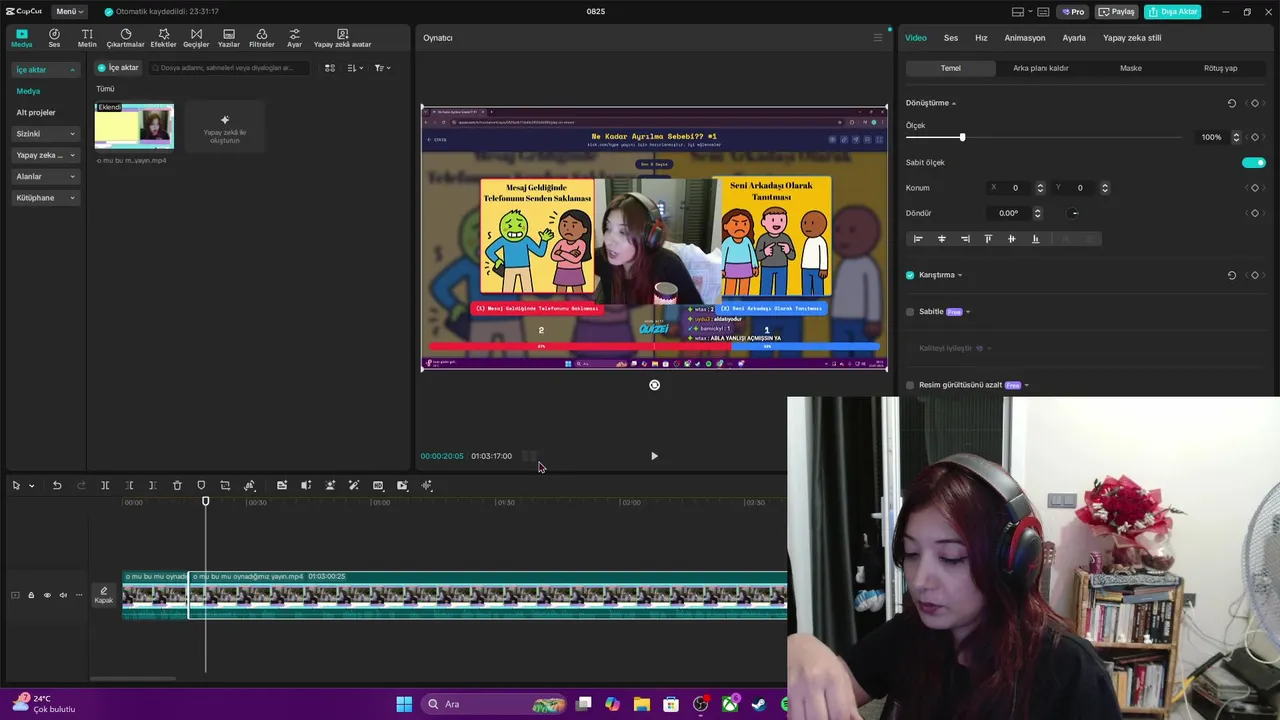1280x720 pixels.
Task: Mute the main track audio
Action: [x=63, y=595]
